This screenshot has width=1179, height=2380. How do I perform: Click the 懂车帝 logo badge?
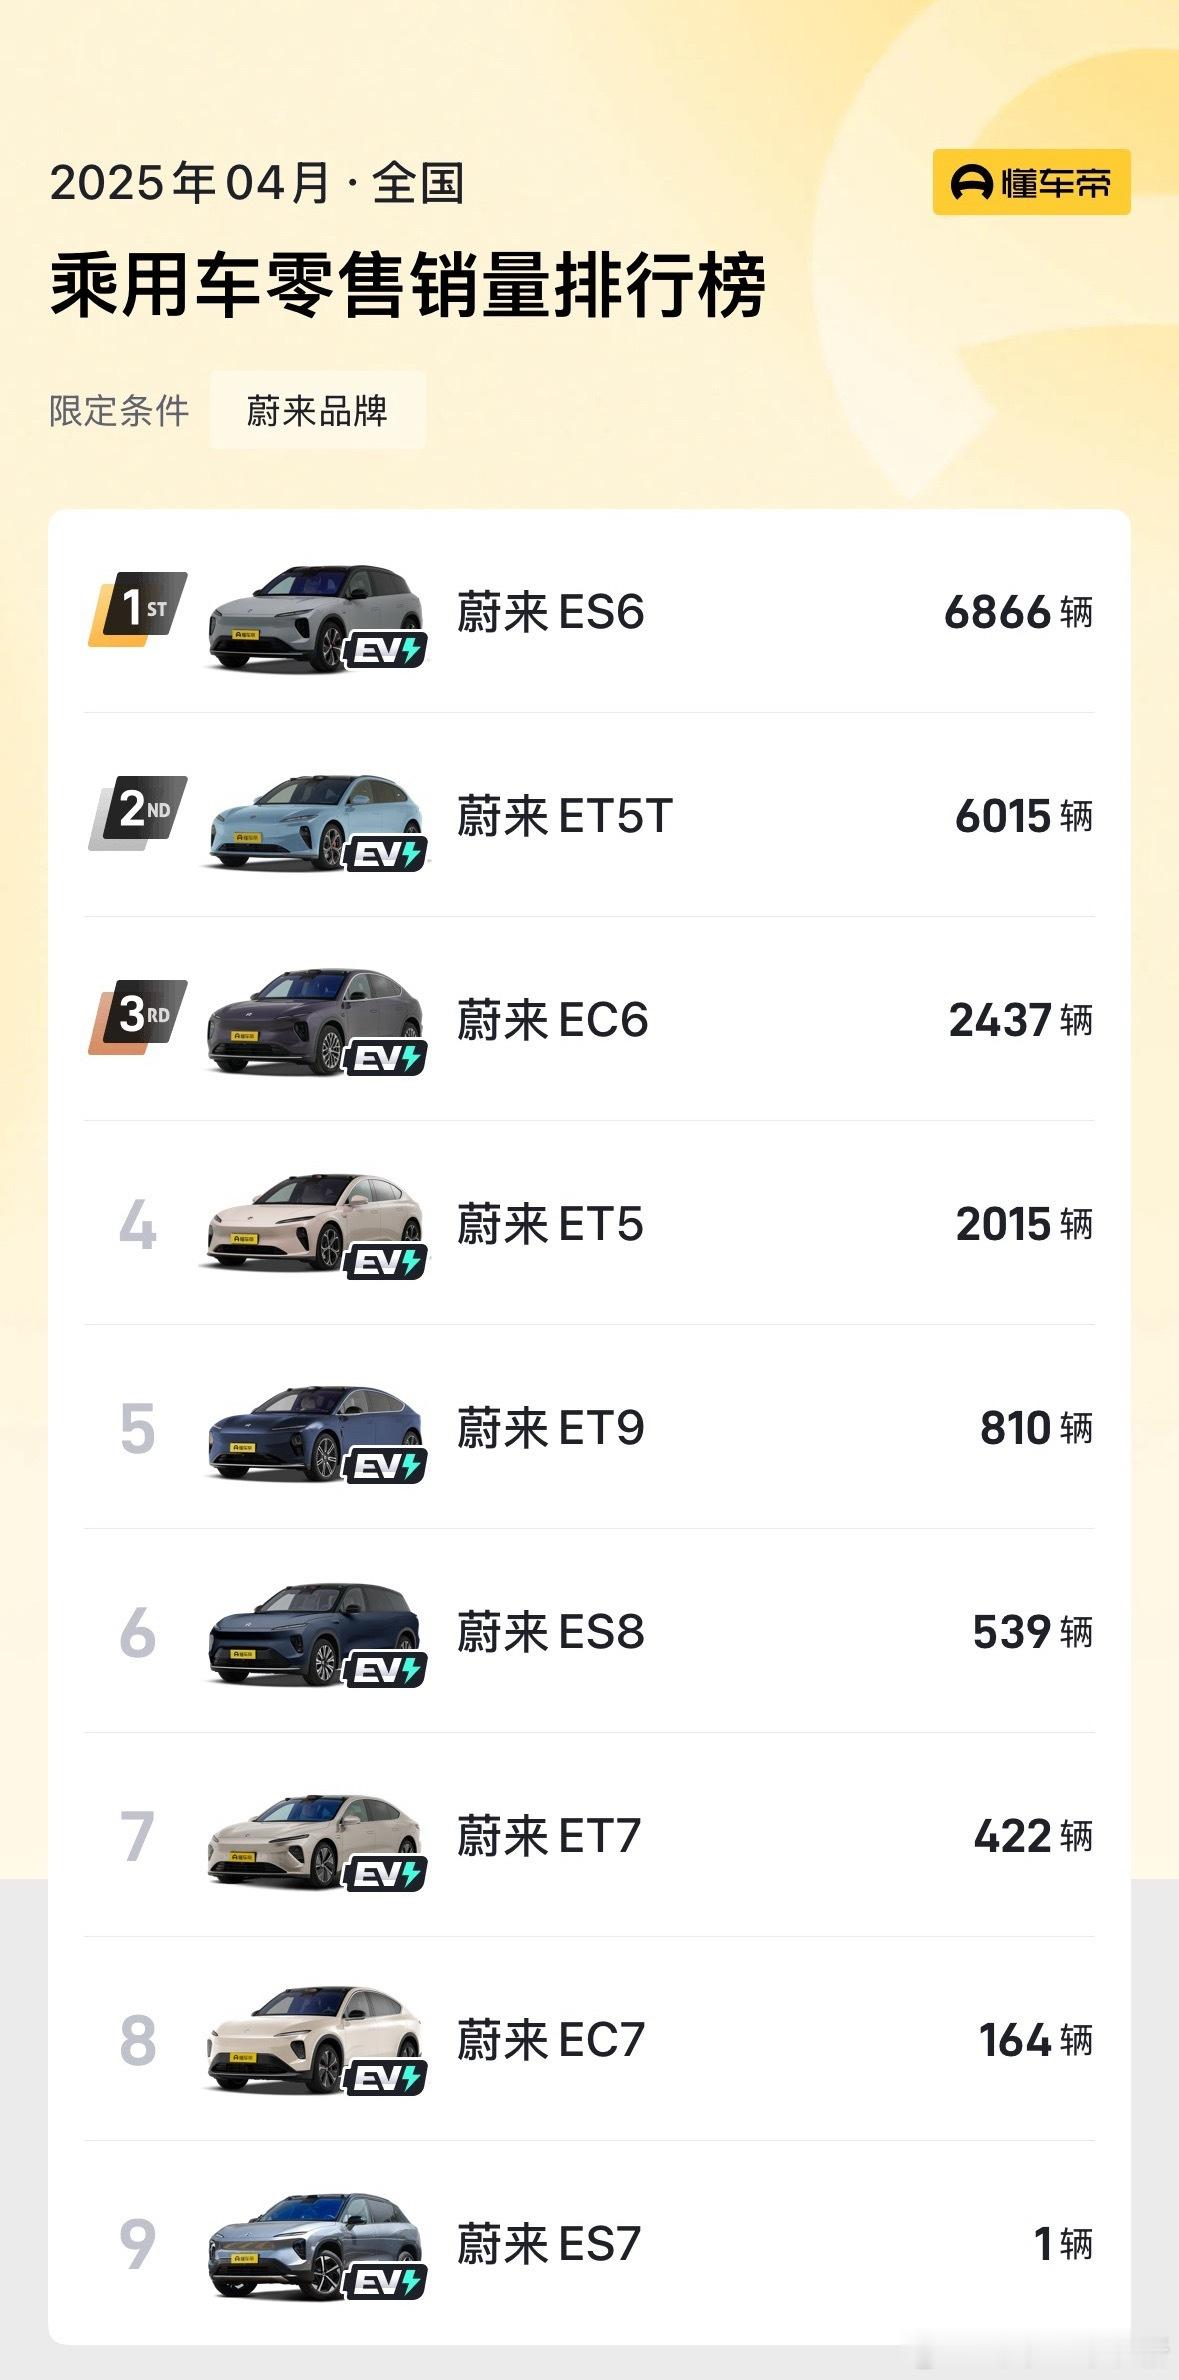pyautogui.click(x=1031, y=182)
